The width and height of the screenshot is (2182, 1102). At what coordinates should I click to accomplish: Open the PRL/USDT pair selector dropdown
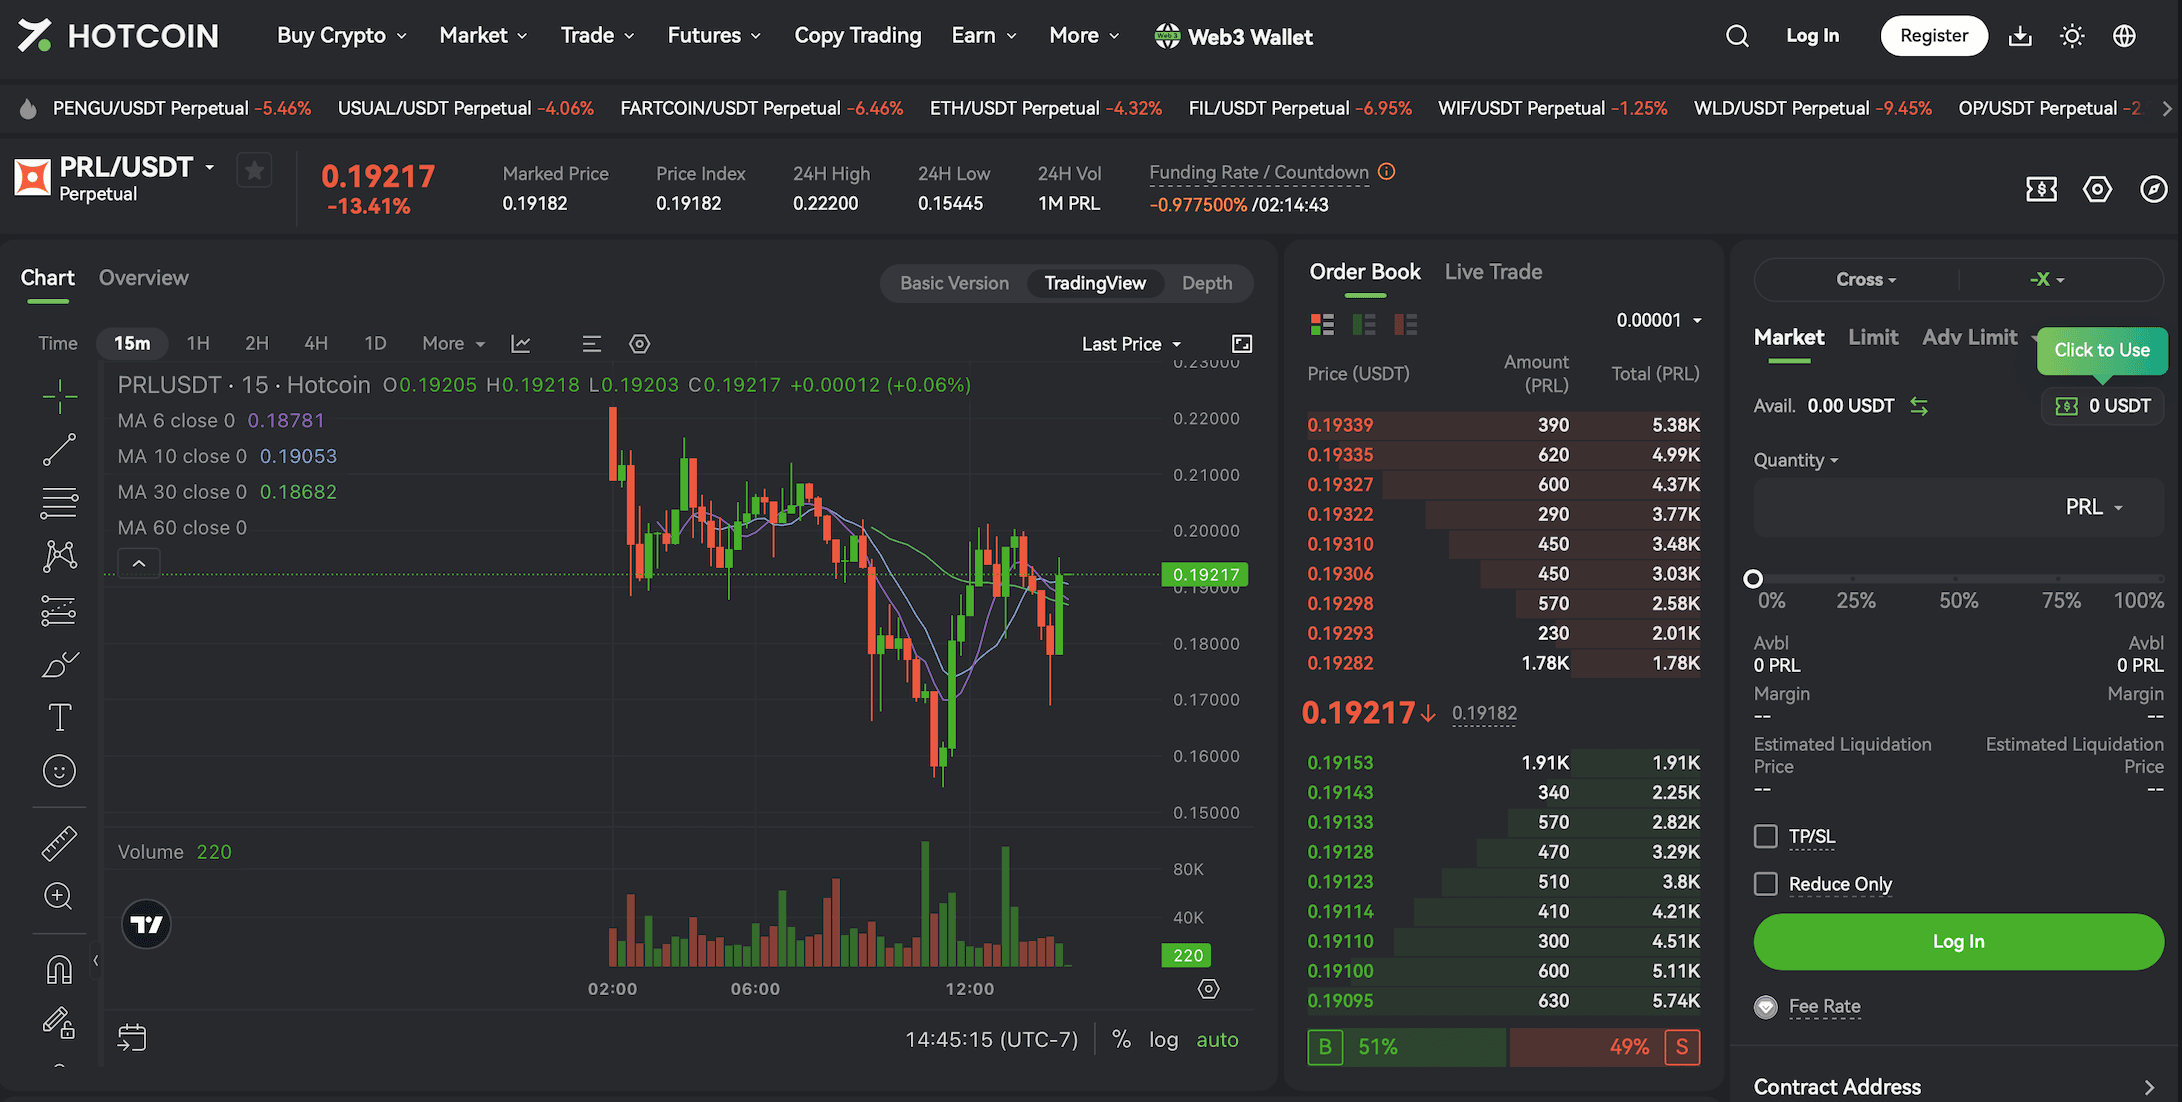[x=210, y=167]
